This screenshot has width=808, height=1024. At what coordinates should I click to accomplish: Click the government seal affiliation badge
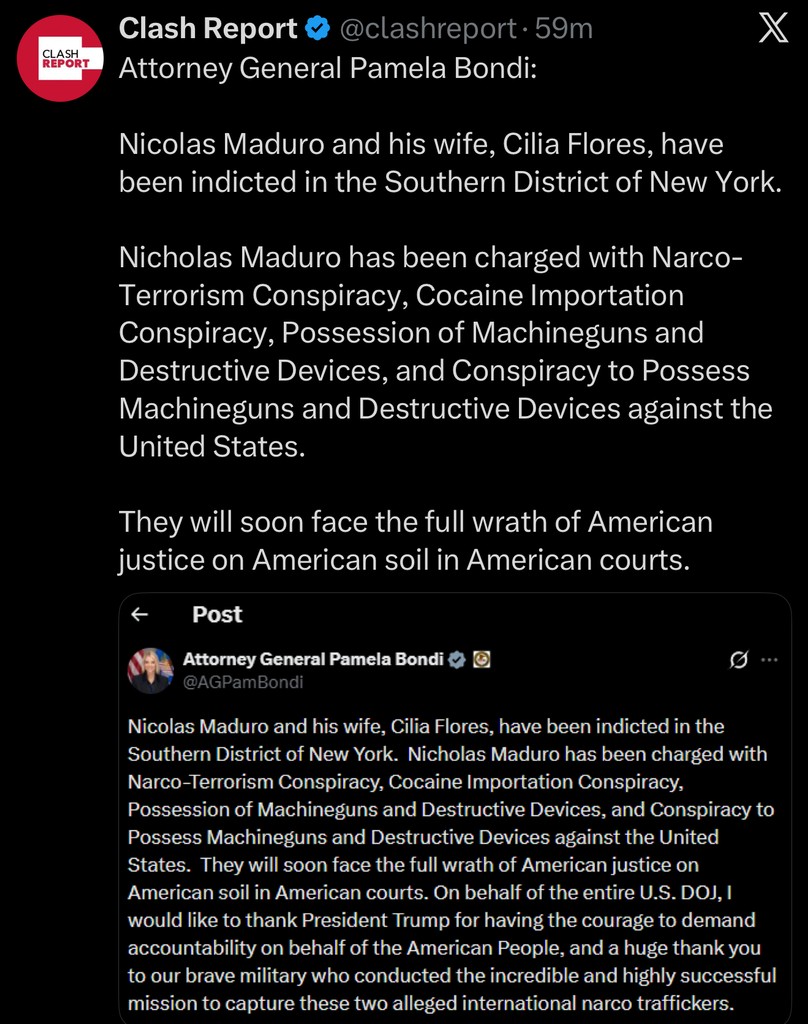tap(481, 659)
